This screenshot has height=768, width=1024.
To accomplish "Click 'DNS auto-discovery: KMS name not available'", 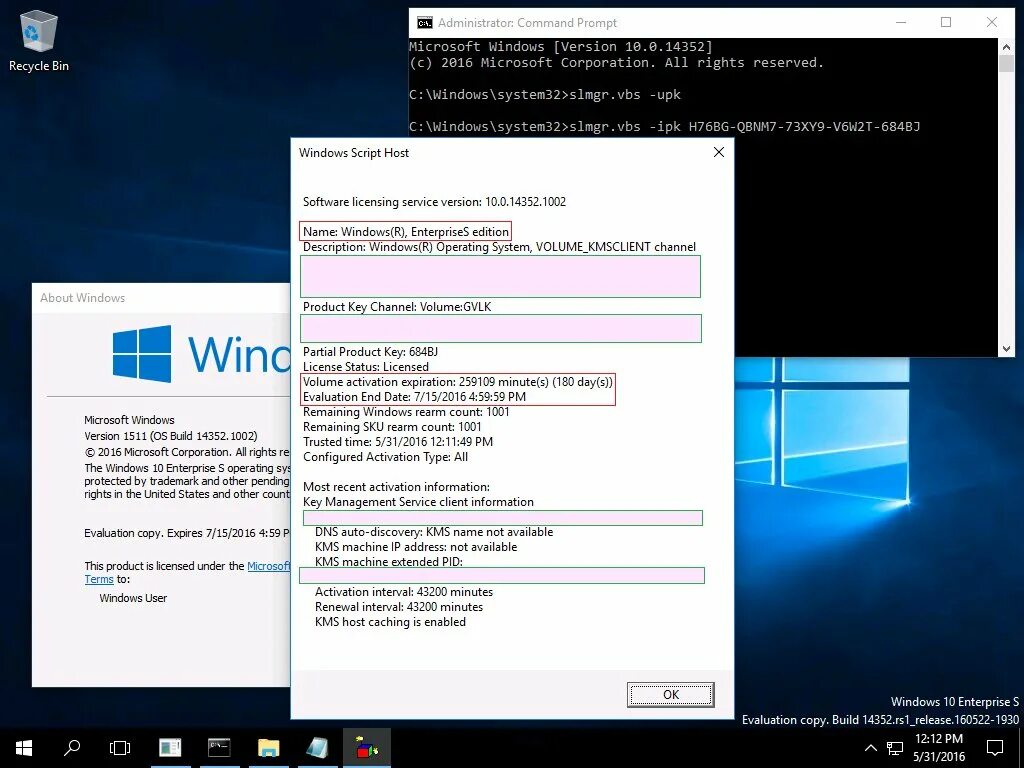I will pos(434,532).
